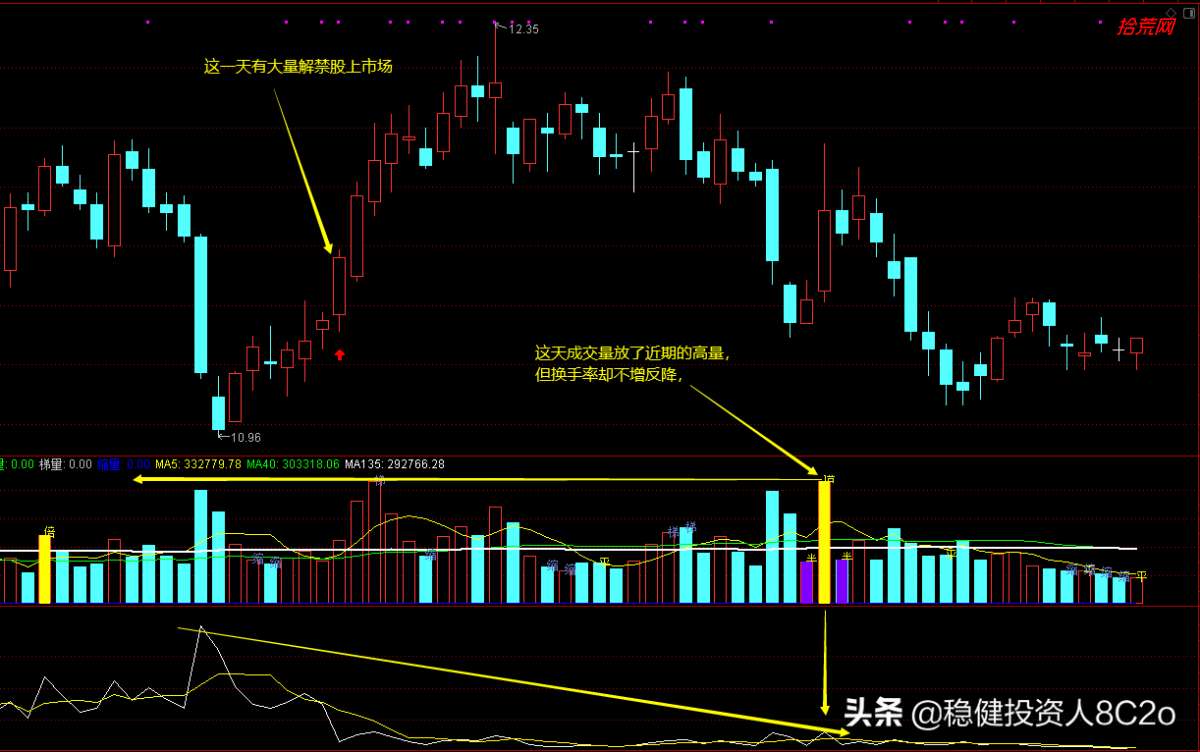The height and width of the screenshot is (752, 1200).
Task: Click the purple volume bar left of tall yellow bar
Action: [x=807, y=582]
